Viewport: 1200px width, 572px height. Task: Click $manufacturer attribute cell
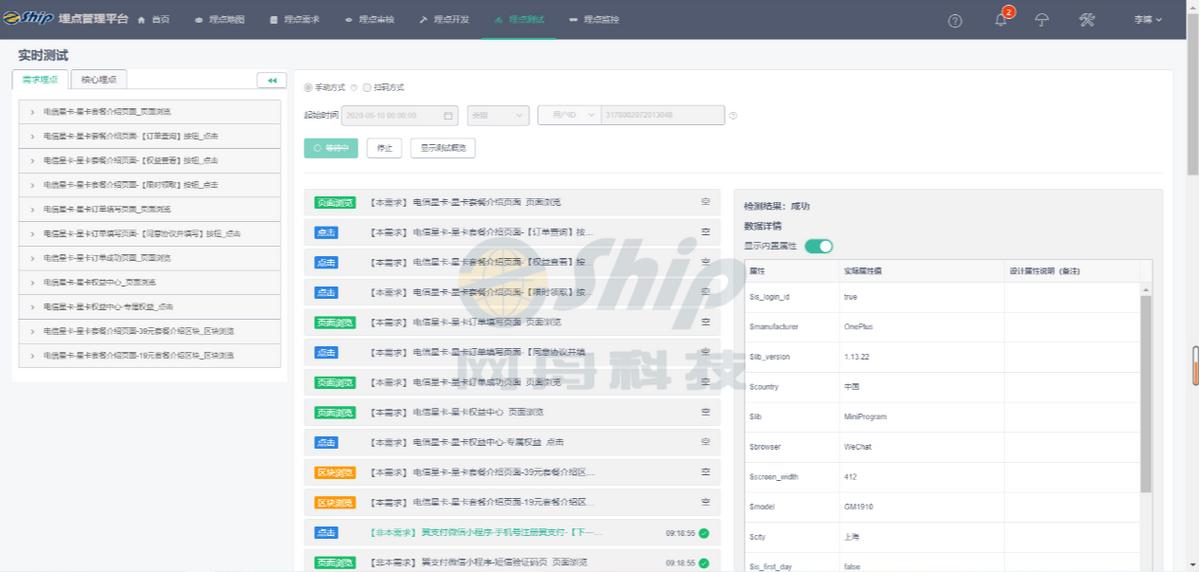click(793, 327)
